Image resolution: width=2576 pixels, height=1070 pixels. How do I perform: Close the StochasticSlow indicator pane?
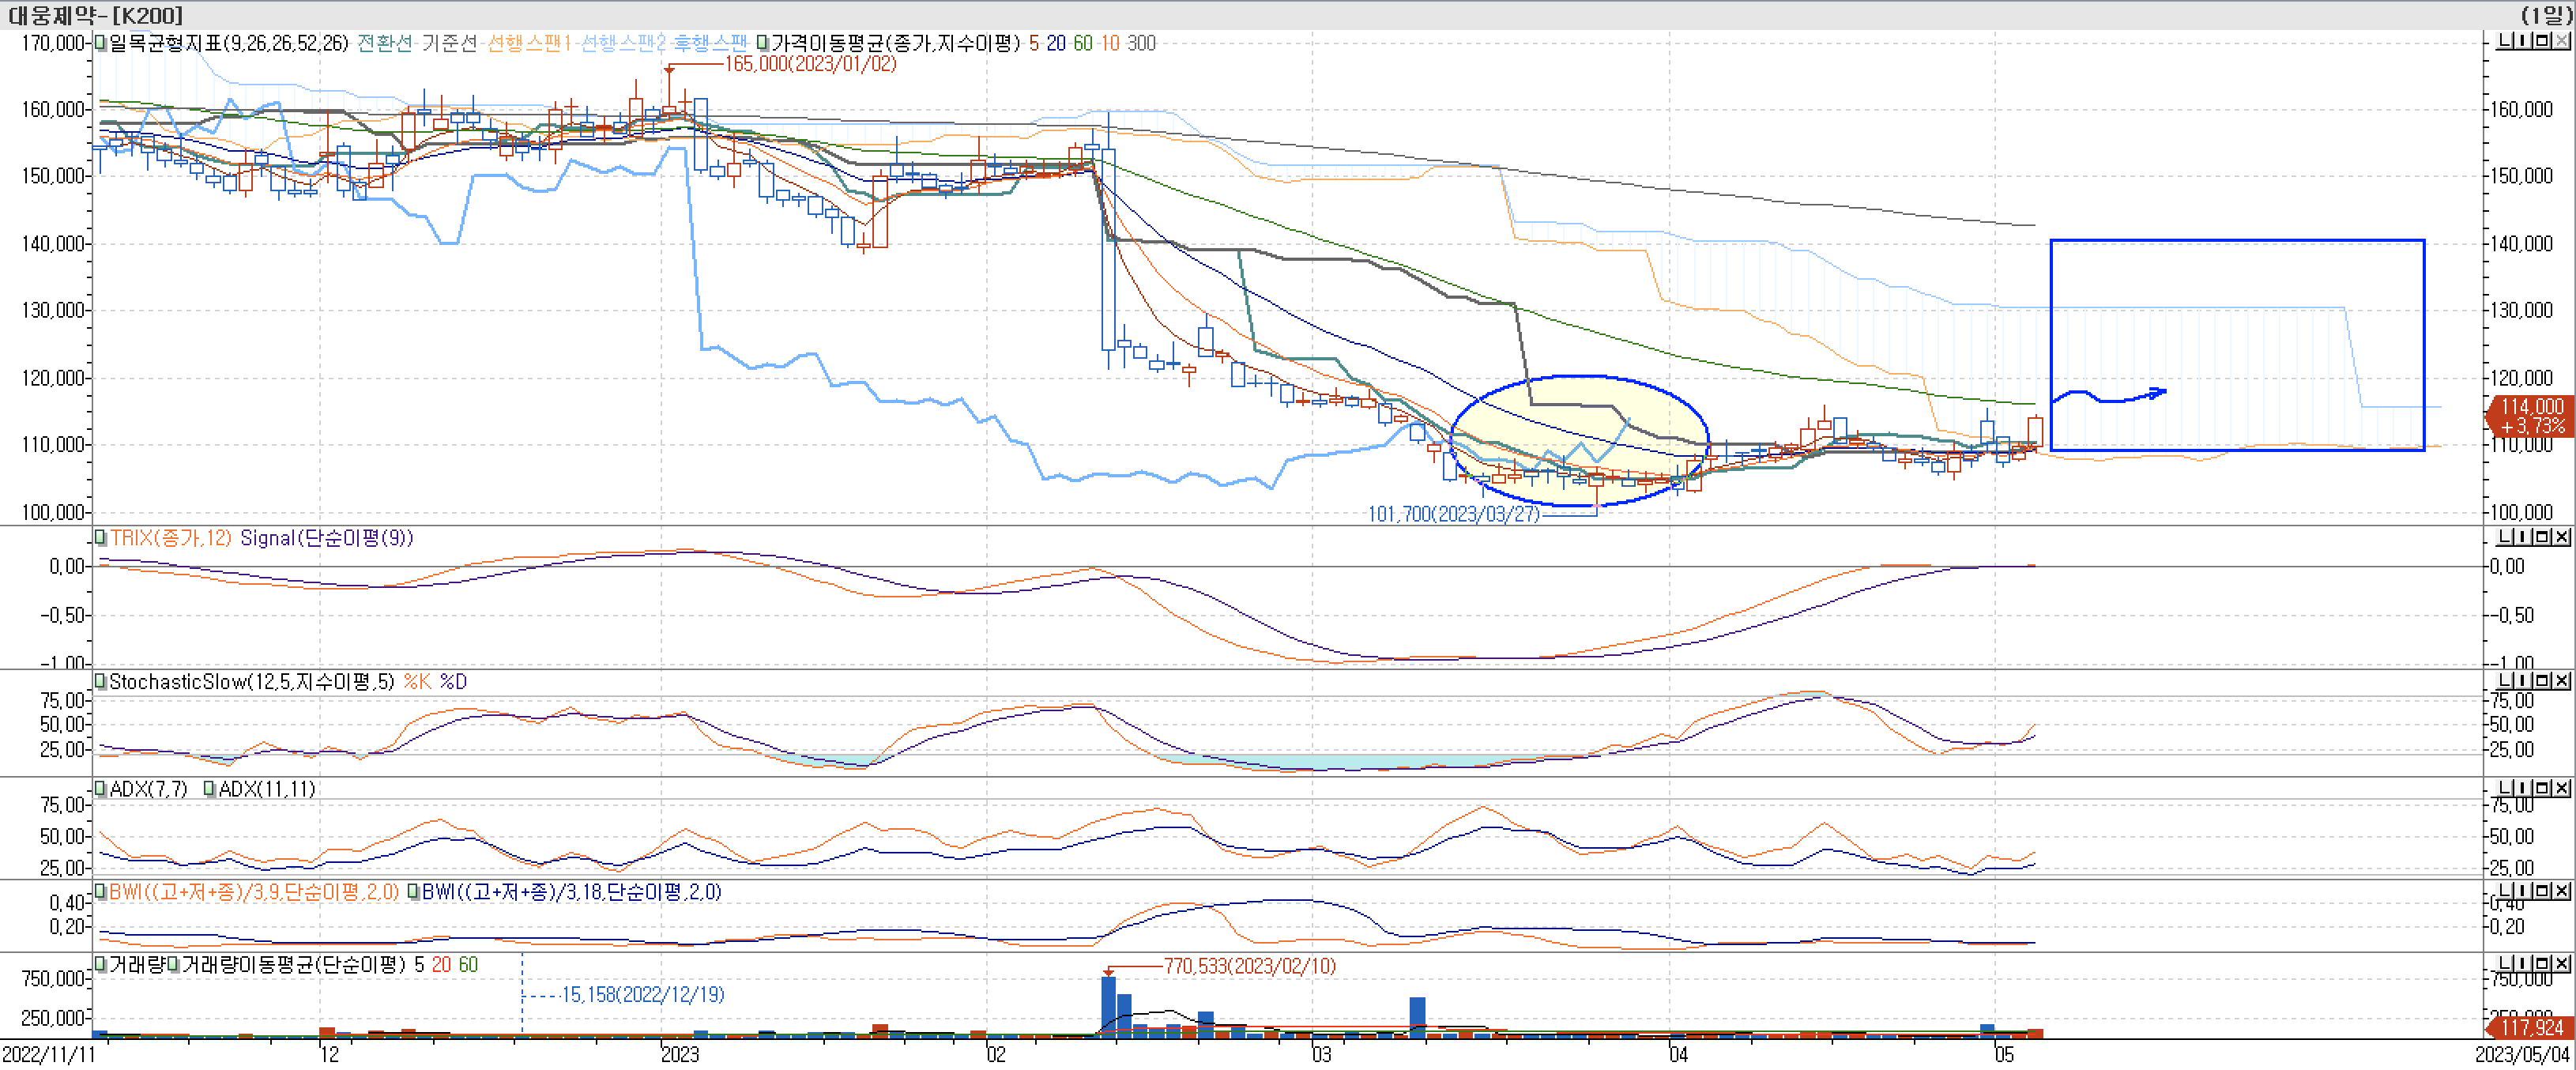pos(2561,680)
